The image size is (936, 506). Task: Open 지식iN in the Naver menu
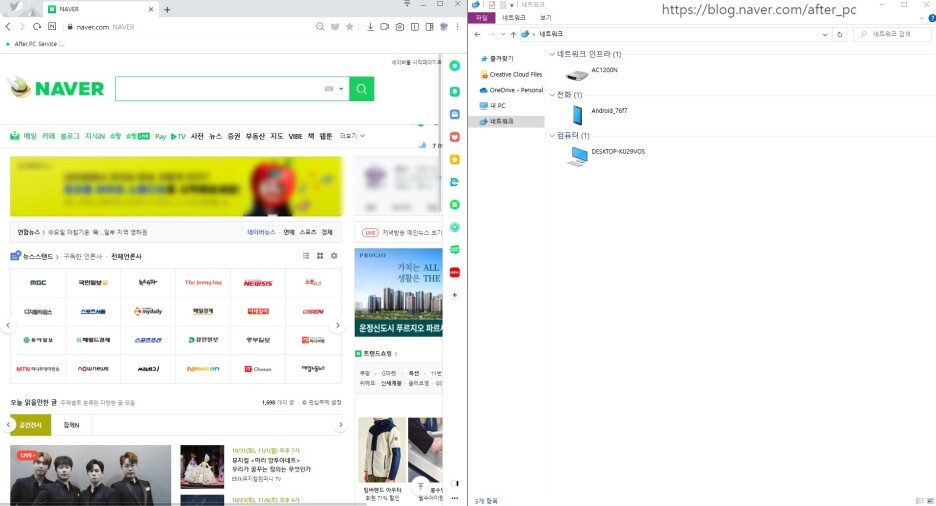[95, 136]
